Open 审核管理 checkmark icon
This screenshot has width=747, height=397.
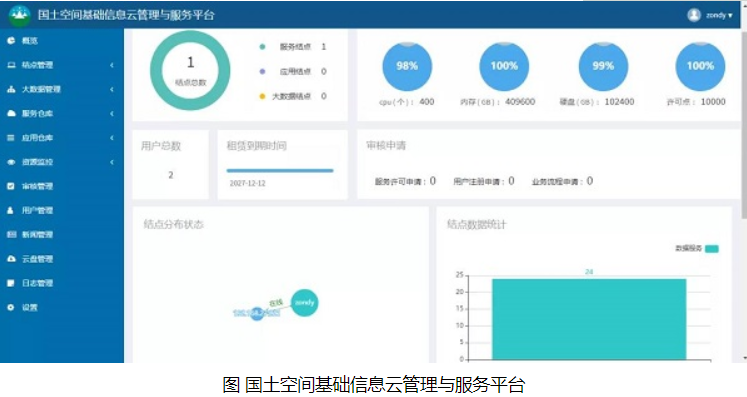point(11,186)
